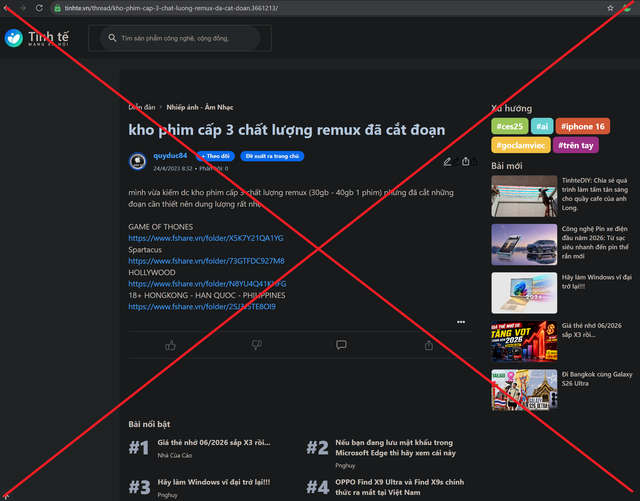Click the Xu hướng heading

(511, 108)
